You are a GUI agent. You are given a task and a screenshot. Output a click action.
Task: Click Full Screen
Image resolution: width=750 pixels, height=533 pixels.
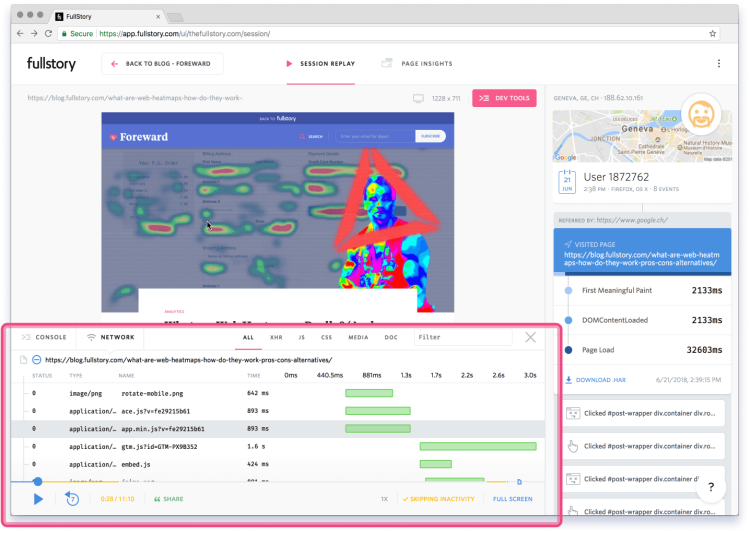coord(512,499)
